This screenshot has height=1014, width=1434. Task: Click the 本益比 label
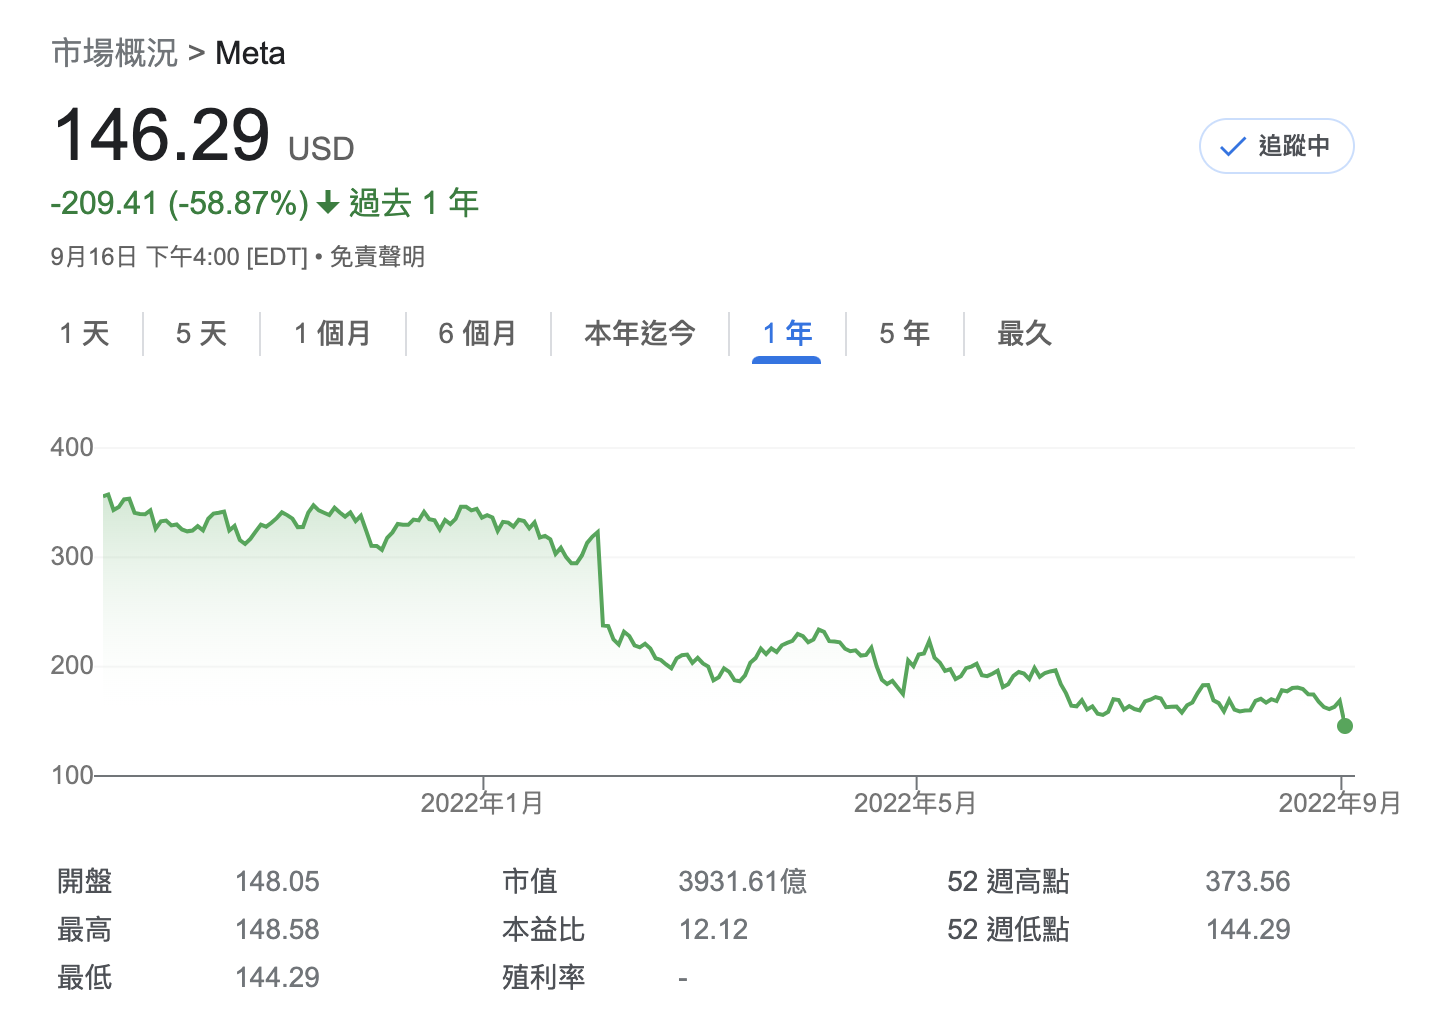click(544, 929)
